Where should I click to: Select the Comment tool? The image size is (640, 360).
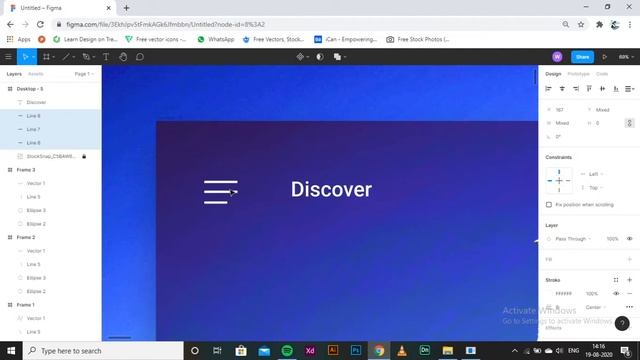coord(140,57)
